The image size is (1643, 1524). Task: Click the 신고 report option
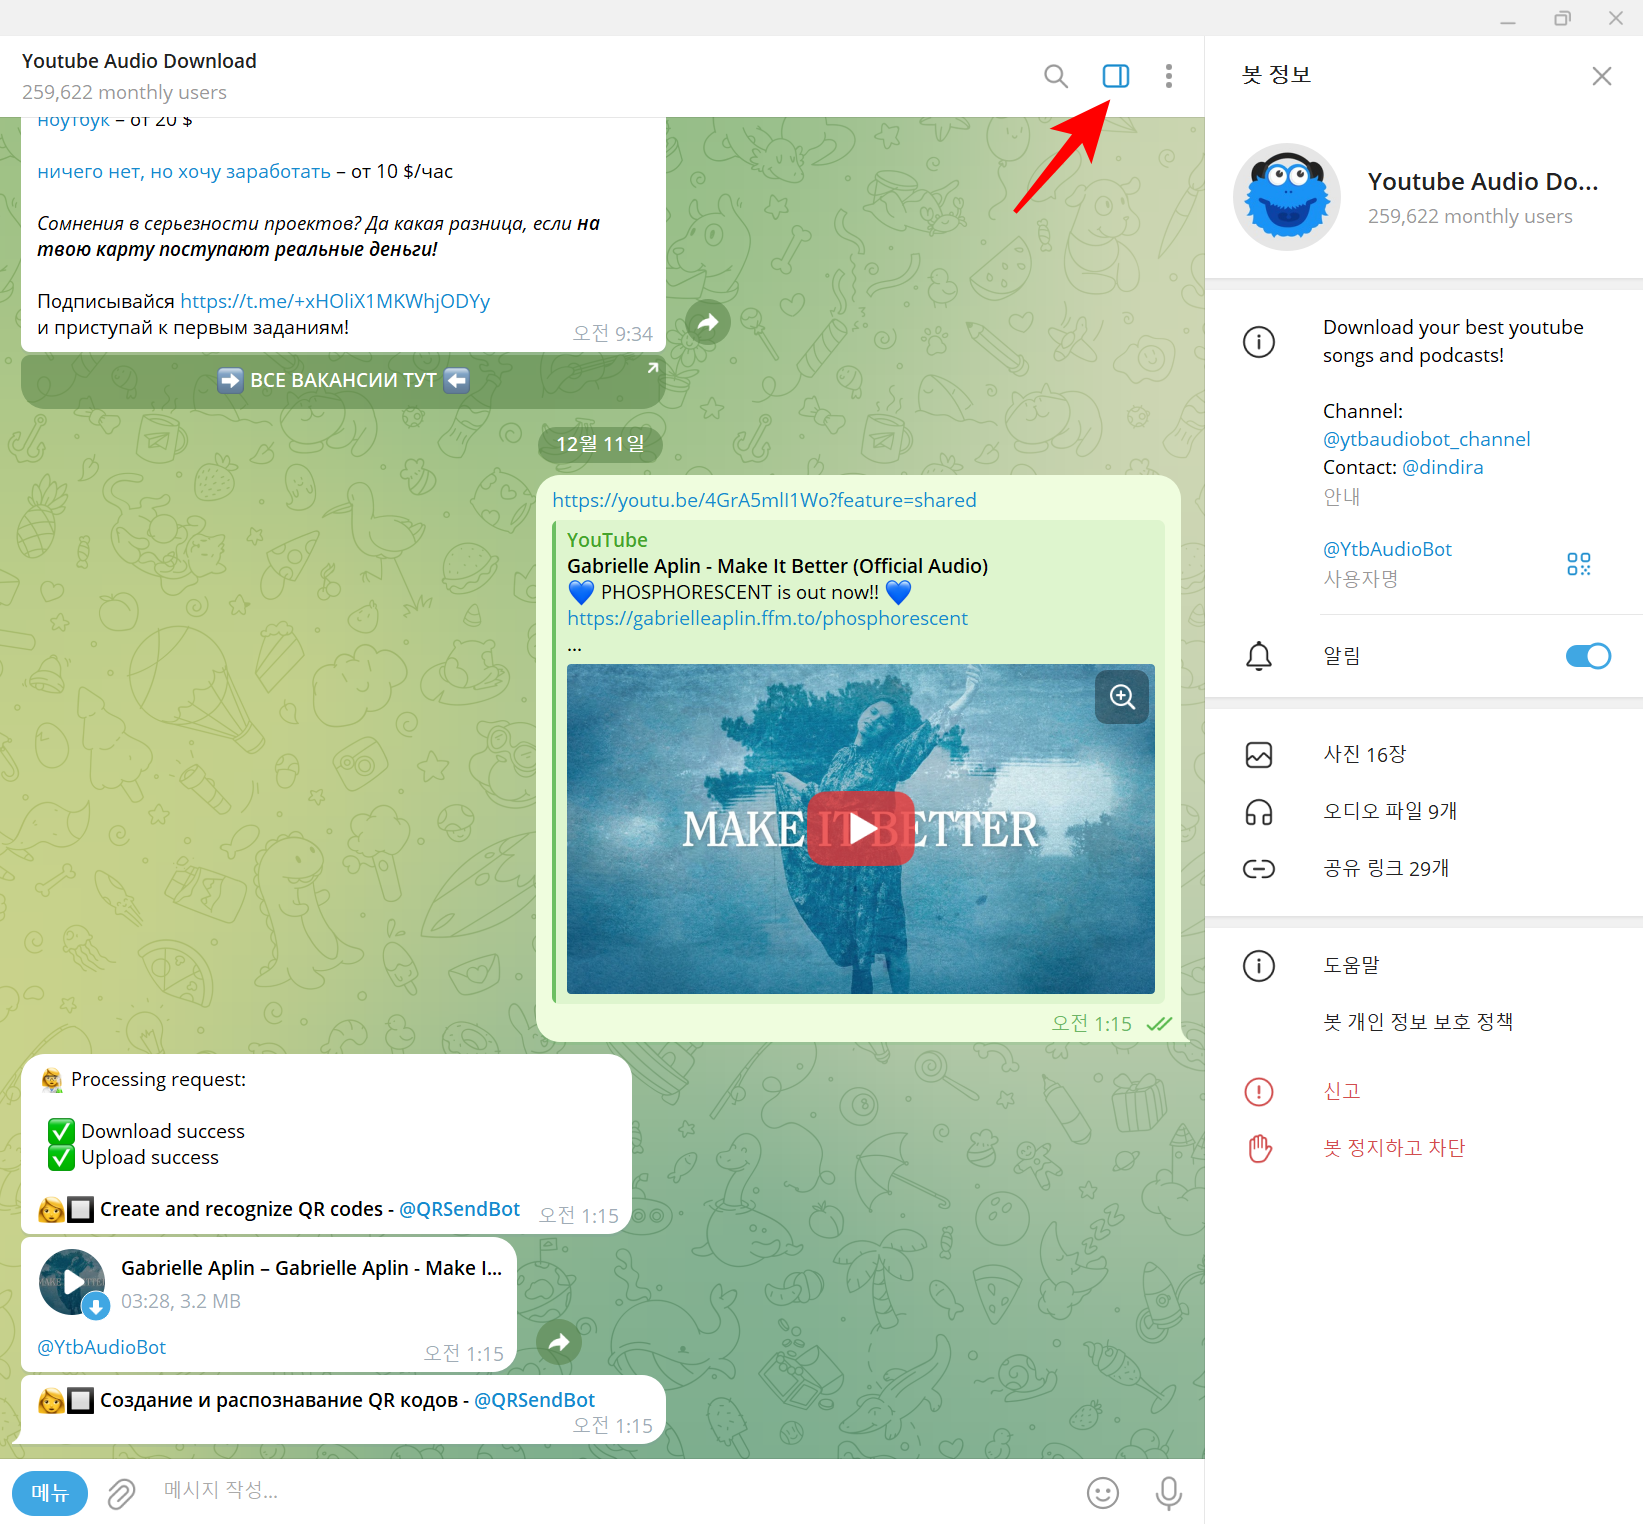[x=1341, y=1091]
